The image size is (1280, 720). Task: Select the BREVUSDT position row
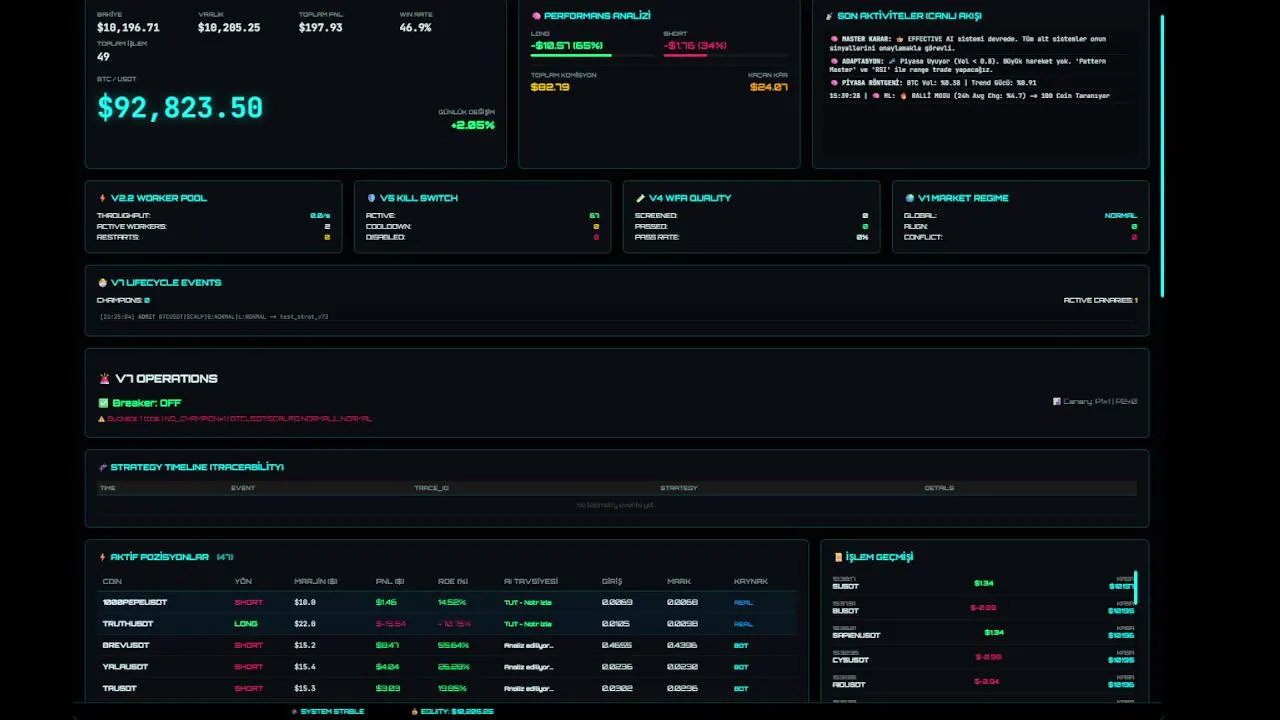click(x=448, y=645)
